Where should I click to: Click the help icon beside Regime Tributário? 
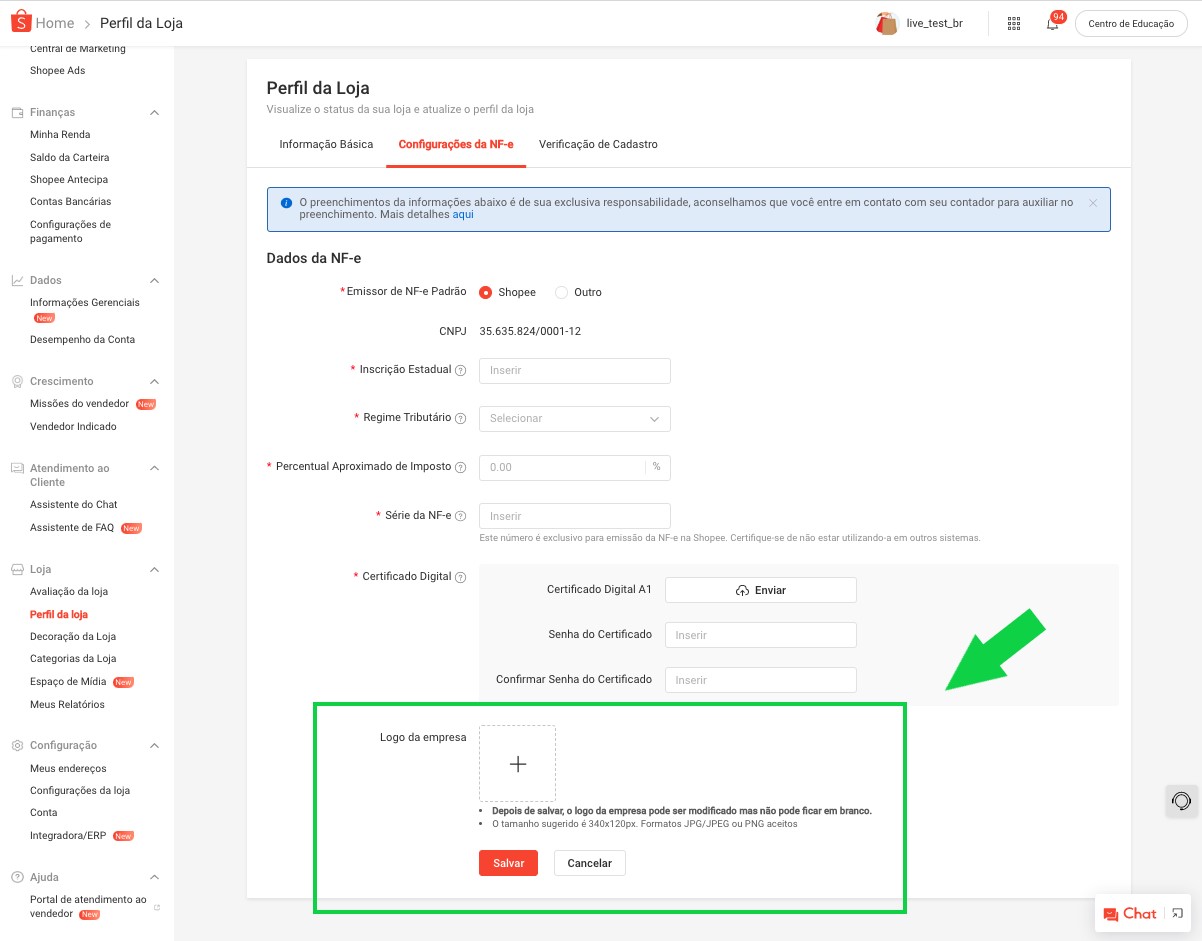coord(462,418)
